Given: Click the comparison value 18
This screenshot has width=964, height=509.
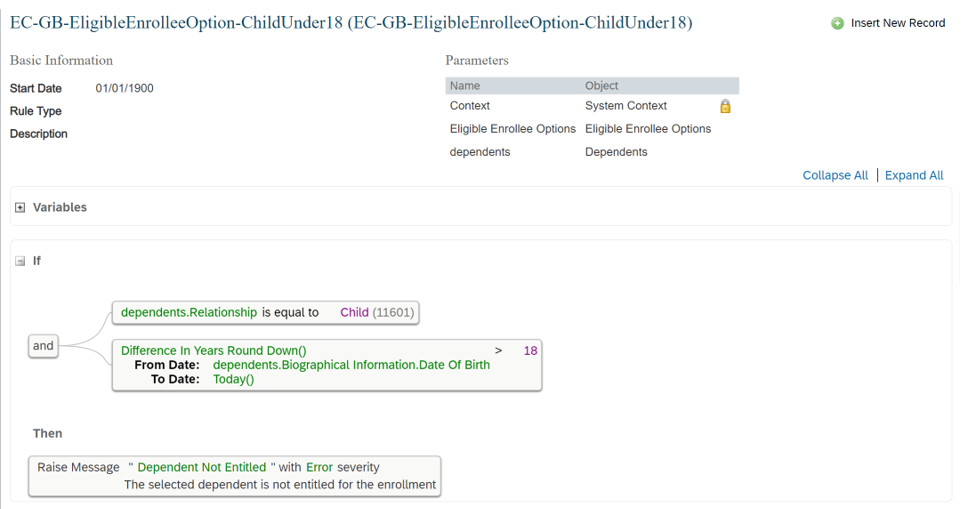Looking at the screenshot, I should click(530, 350).
